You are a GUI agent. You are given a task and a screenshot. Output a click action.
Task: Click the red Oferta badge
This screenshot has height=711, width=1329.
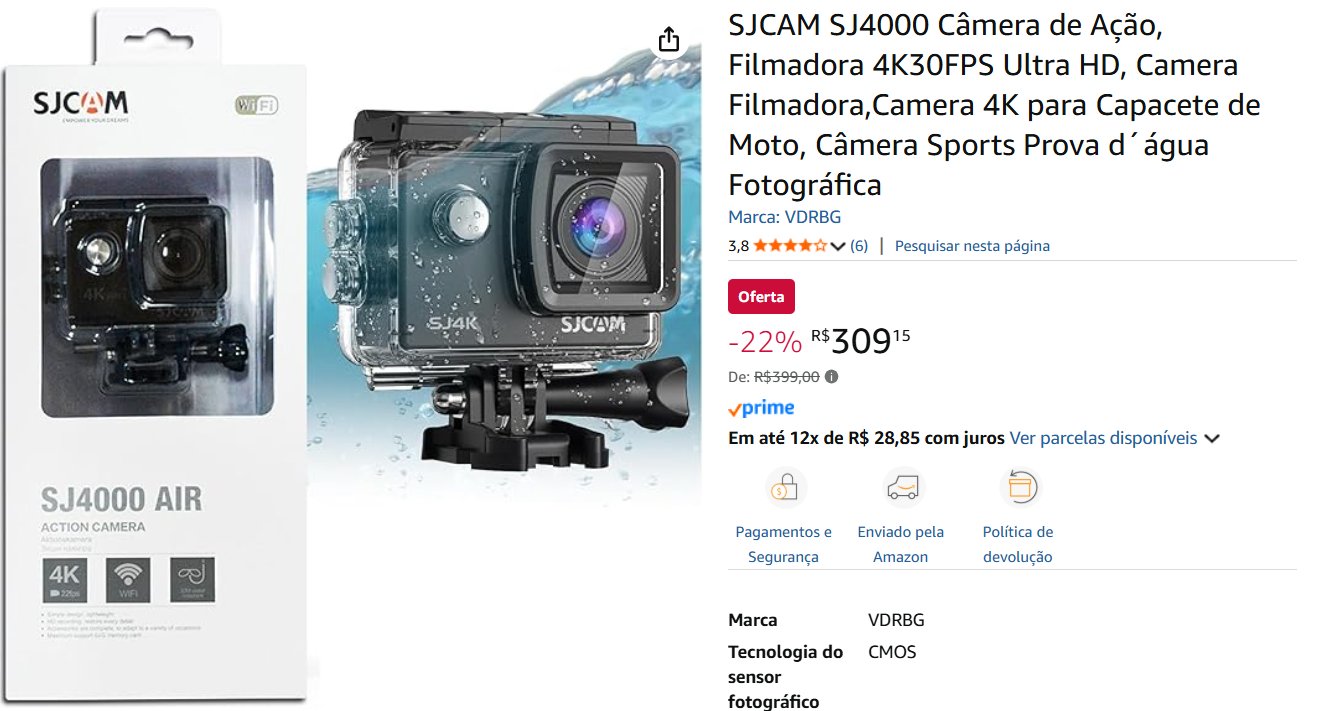pos(762,296)
